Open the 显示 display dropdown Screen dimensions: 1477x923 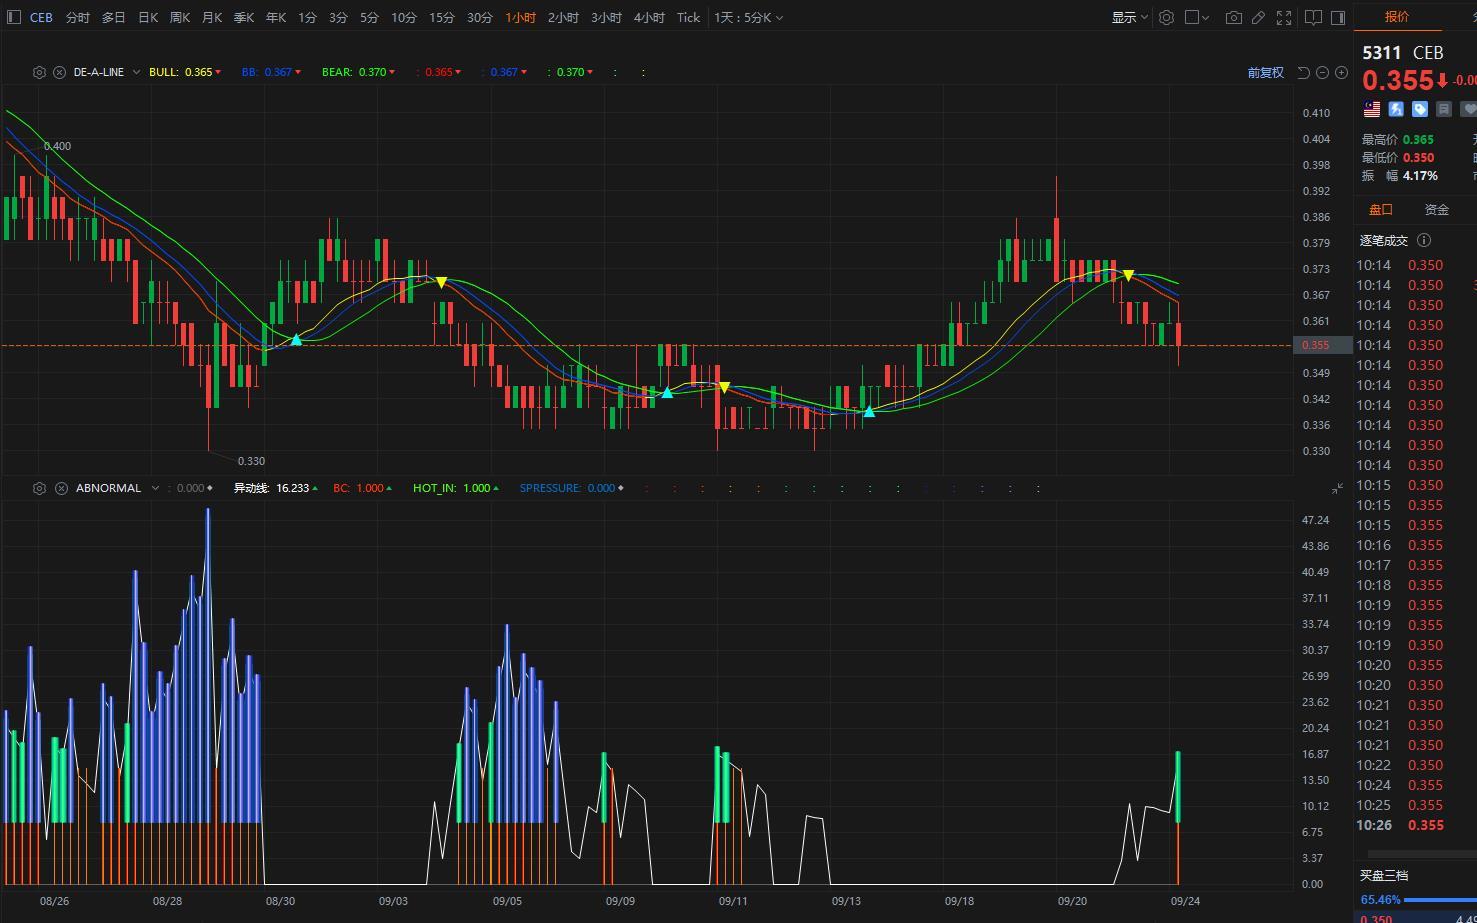tap(1130, 17)
